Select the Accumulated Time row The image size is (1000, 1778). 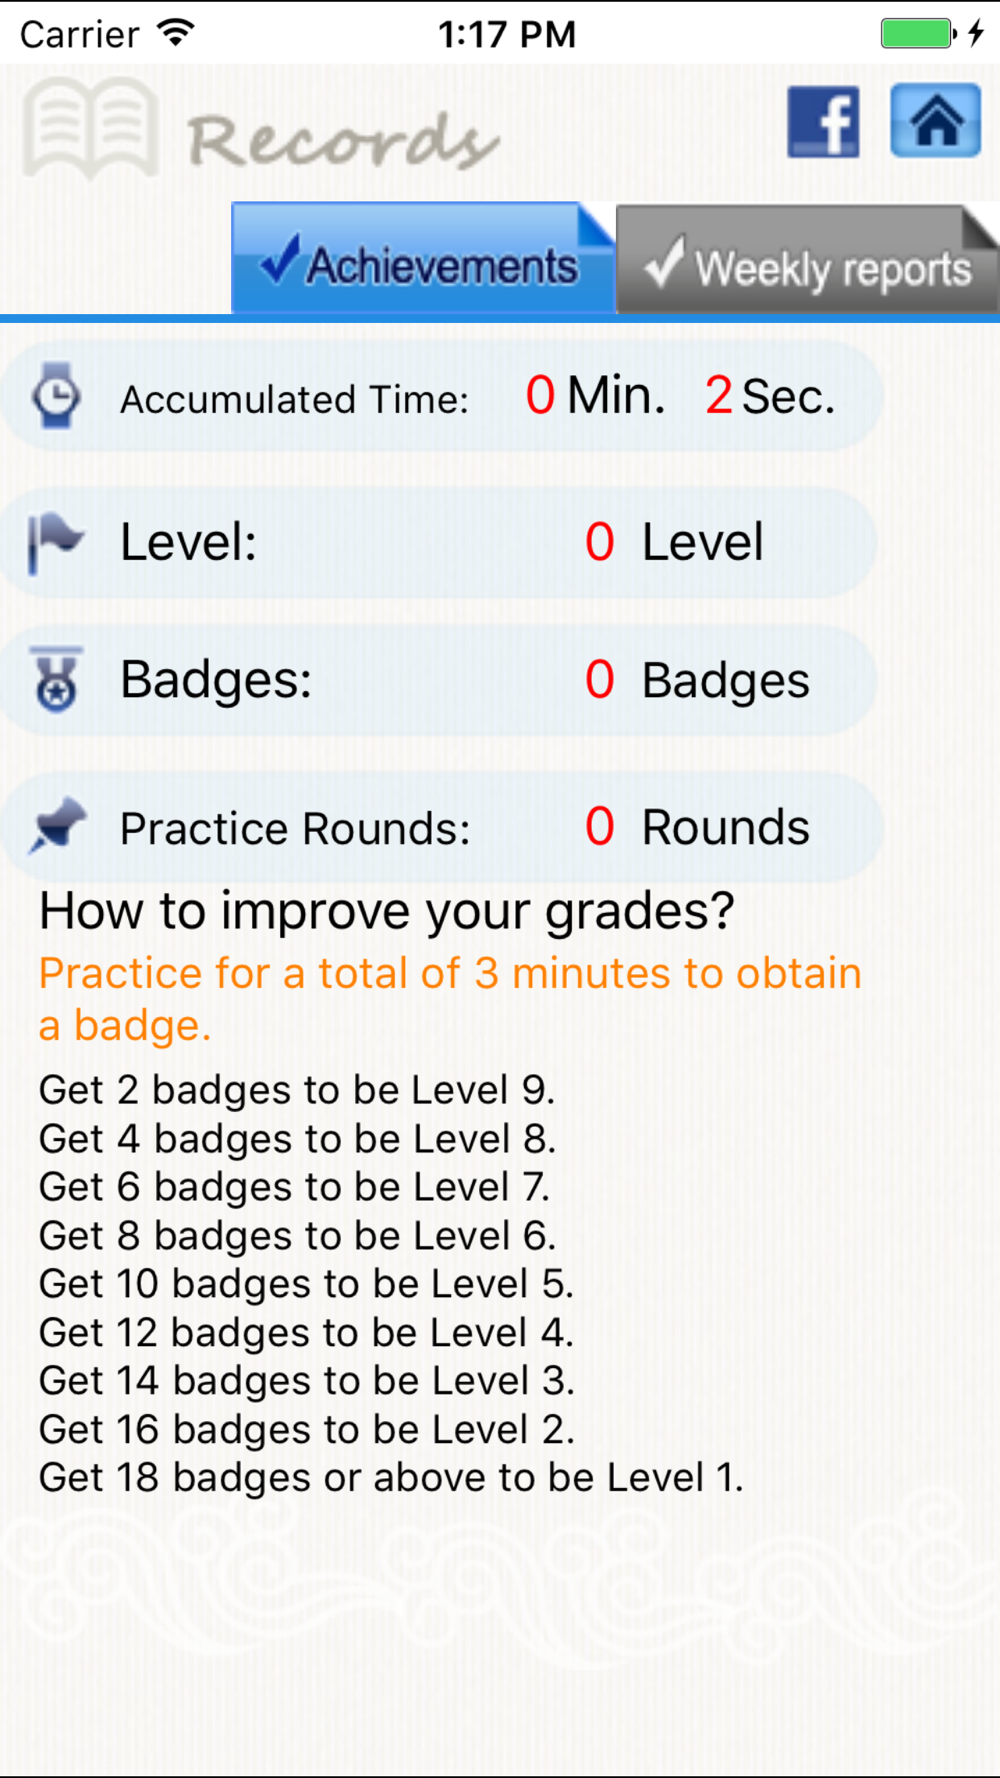pyautogui.click(x=441, y=396)
